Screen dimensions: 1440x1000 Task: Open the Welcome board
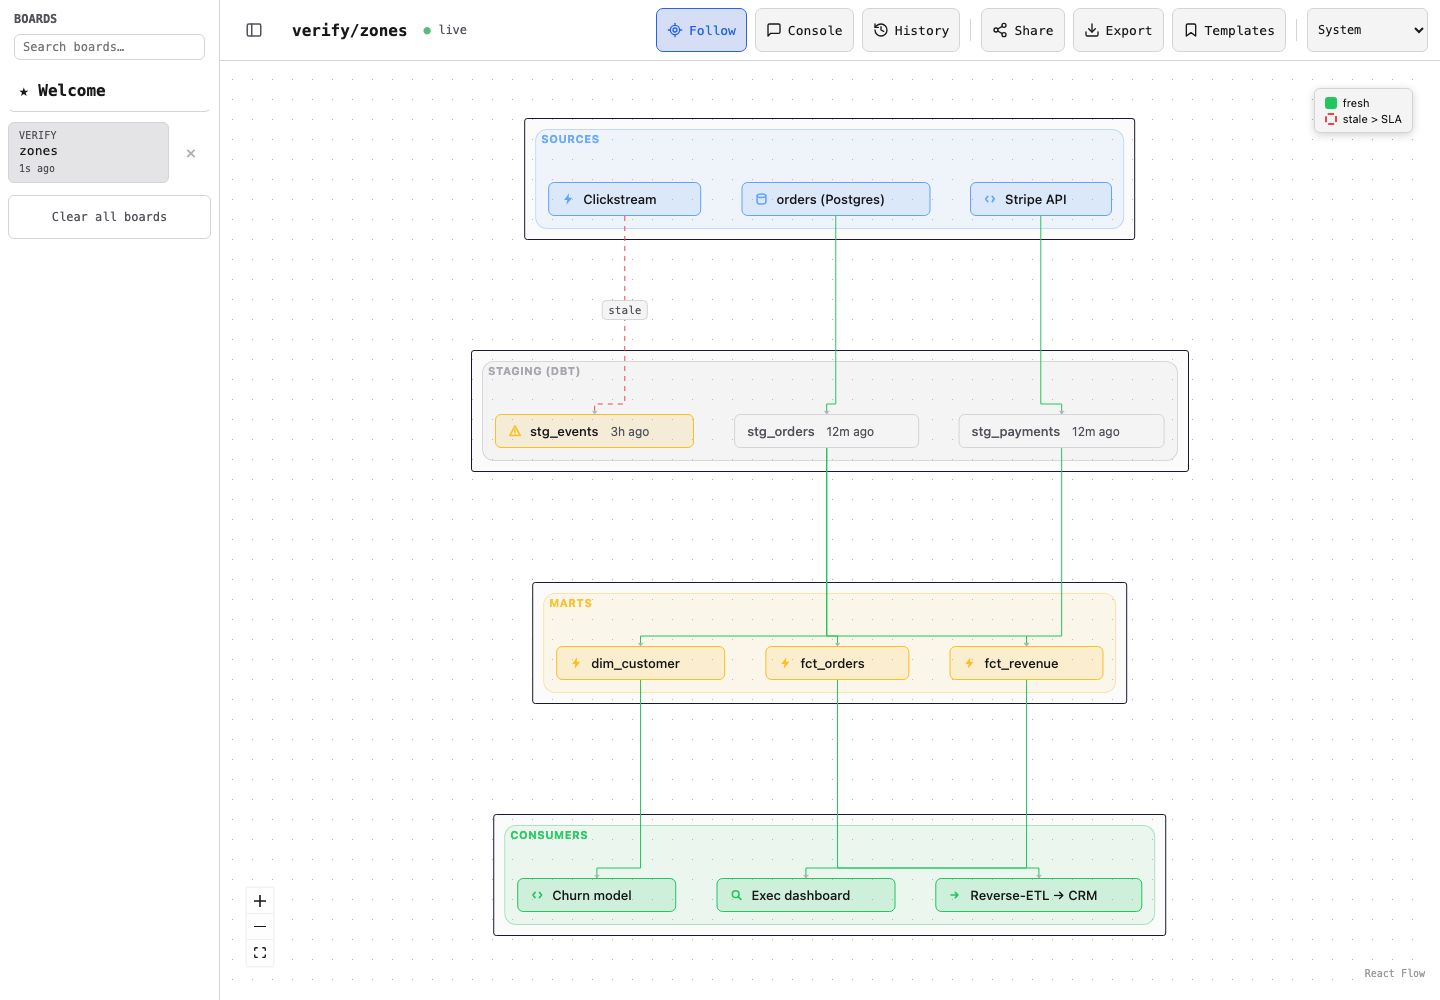(109, 91)
